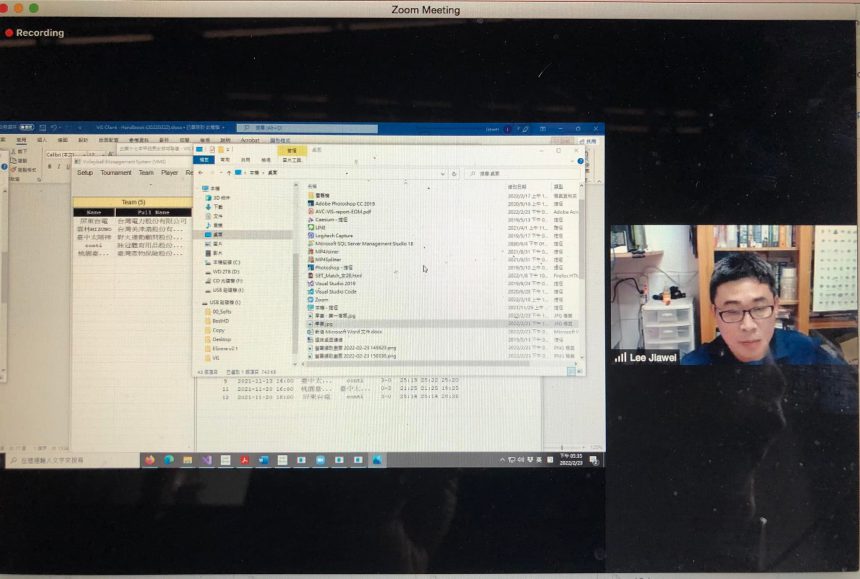Screen dimensions: 860x579
Task: Adjust the Word zoom slider in status bar
Action: tap(562, 447)
